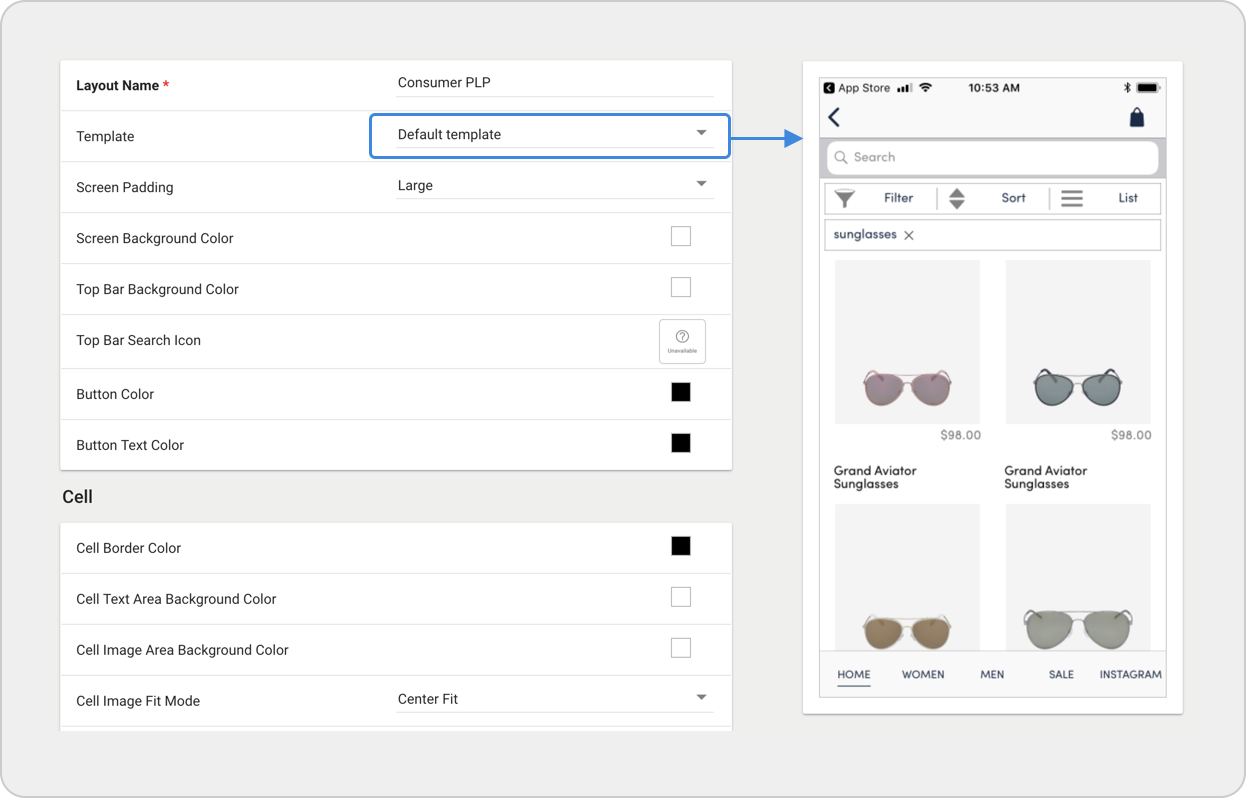Open the dark-lens aviator sunglasses product
The height and width of the screenshot is (798, 1246).
(x=1078, y=342)
